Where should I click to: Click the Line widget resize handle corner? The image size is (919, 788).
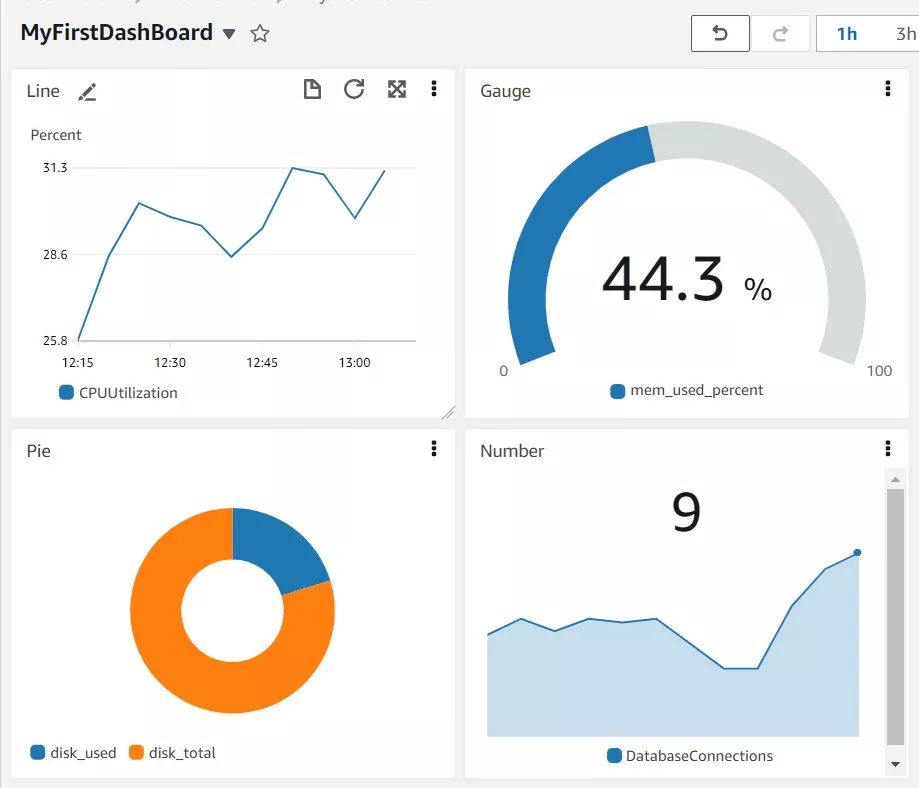448,411
